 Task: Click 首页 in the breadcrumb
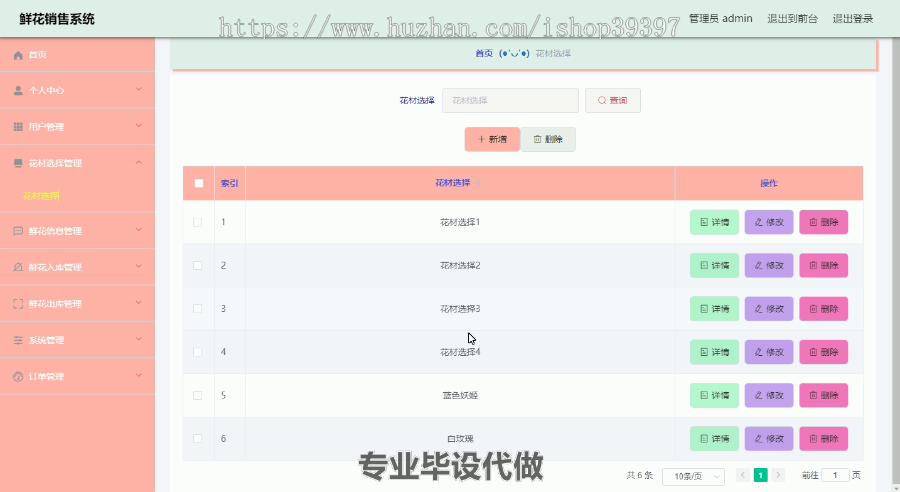coord(484,53)
